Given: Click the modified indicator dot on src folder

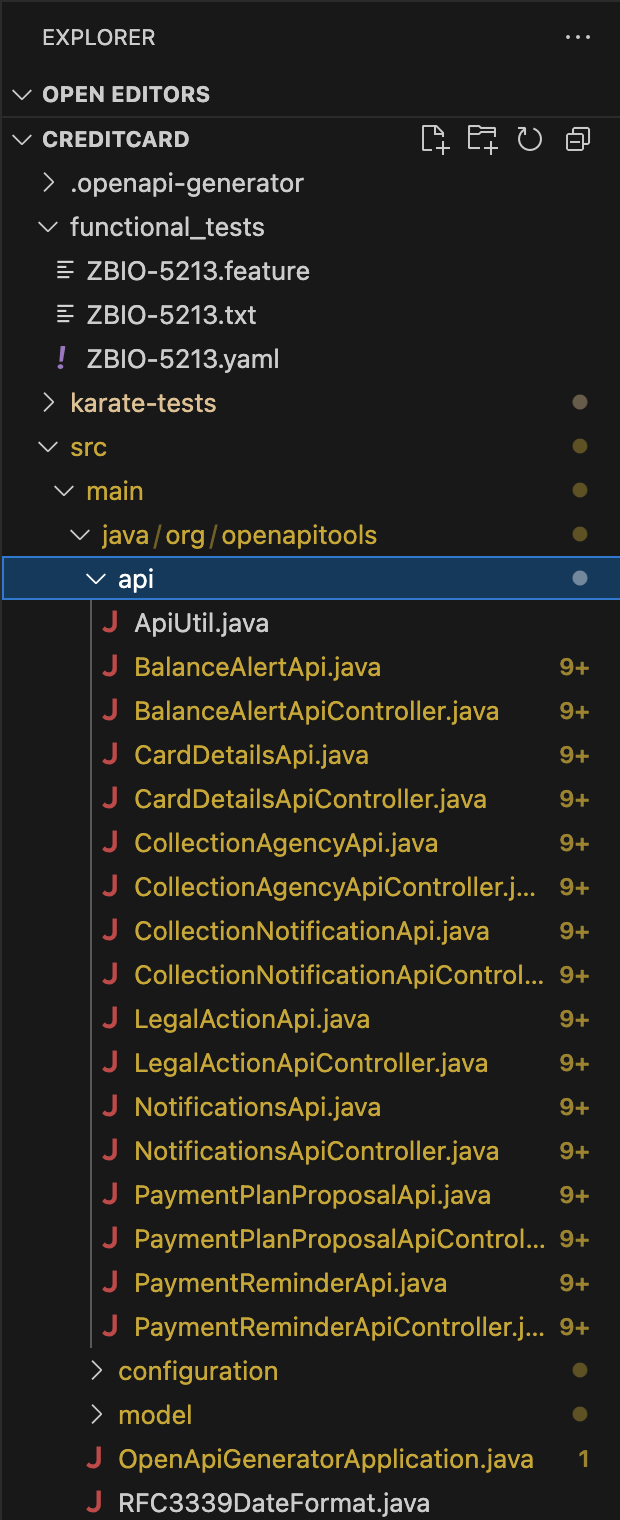Looking at the screenshot, I should [x=580, y=446].
